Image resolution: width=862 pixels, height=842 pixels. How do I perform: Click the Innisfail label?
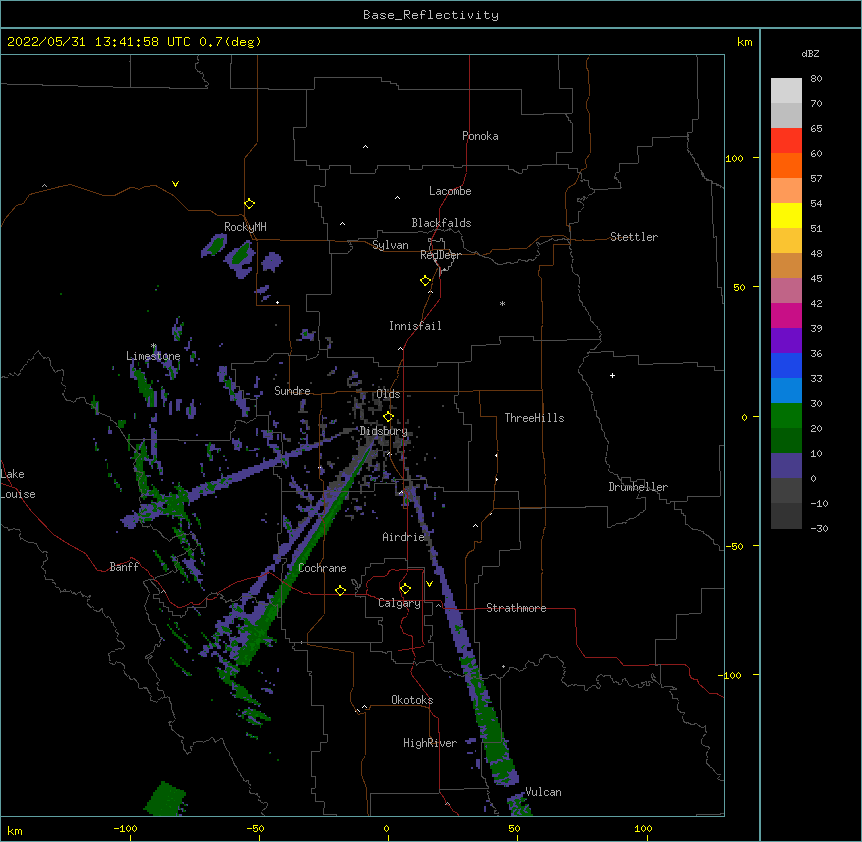(x=415, y=326)
